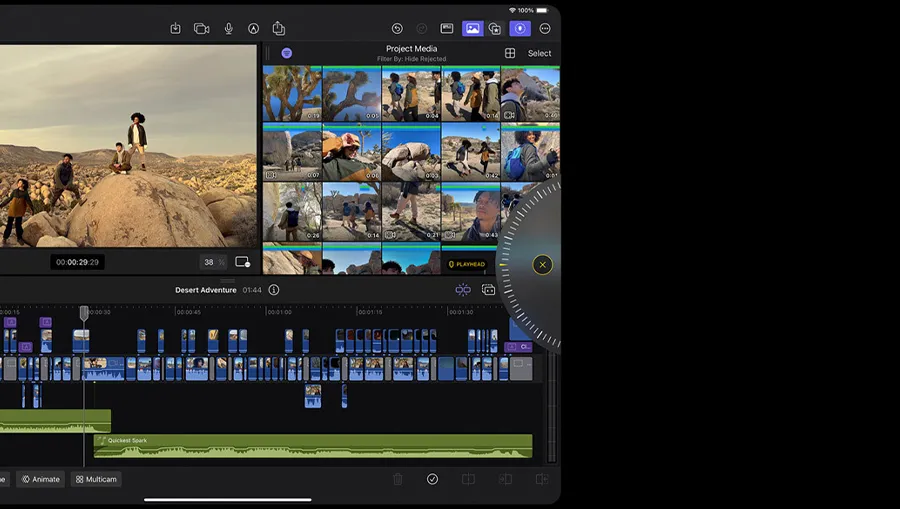The height and width of the screenshot is (509, 900).
Task: Tap the share export icon
Action: click(279, 29)
